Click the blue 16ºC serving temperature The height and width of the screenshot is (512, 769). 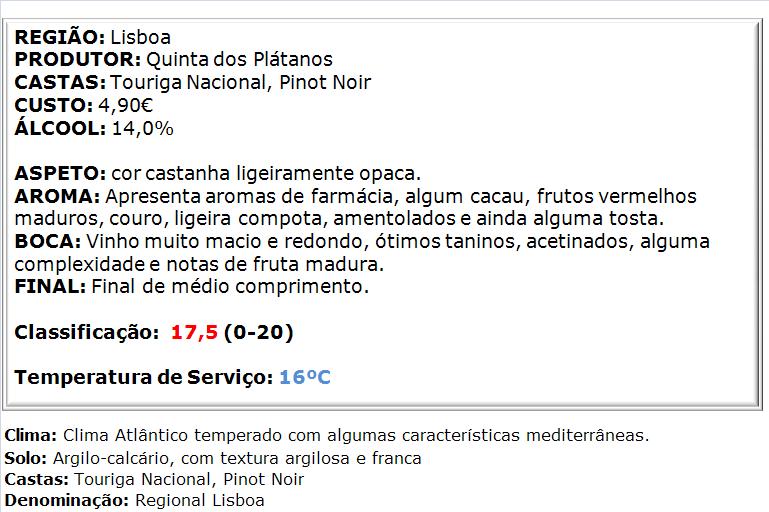305,377
